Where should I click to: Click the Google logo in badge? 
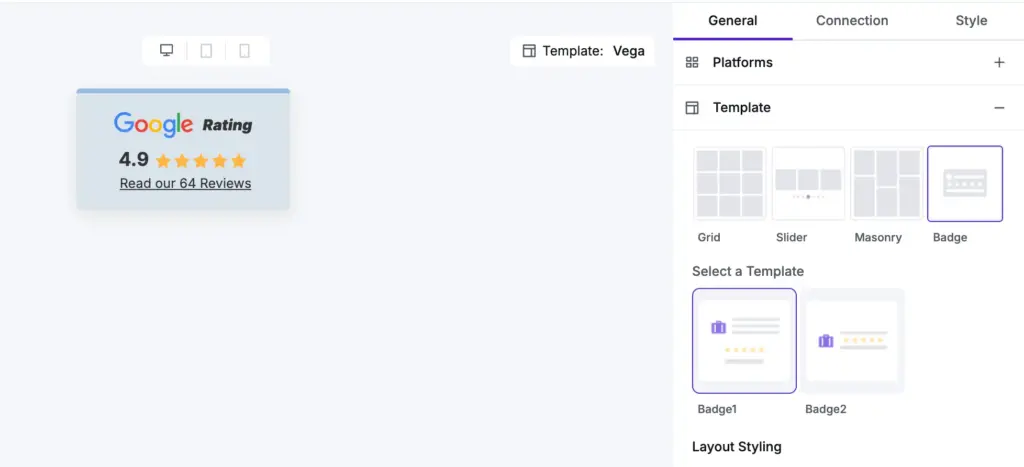click(153, 124)
